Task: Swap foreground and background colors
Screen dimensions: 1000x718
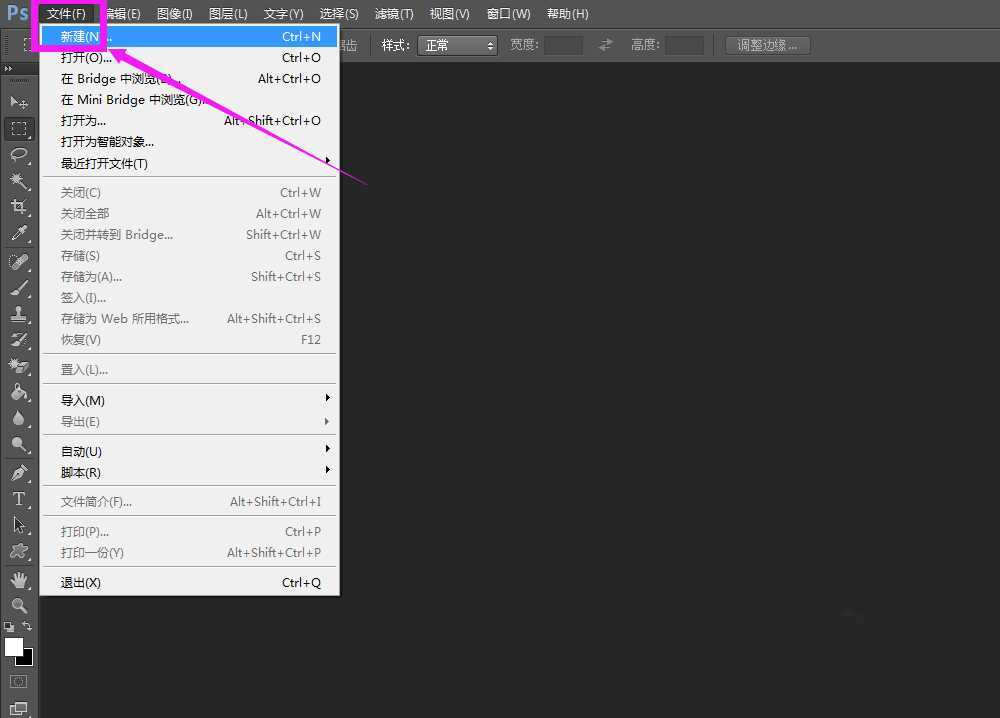Action: (27, 626)
